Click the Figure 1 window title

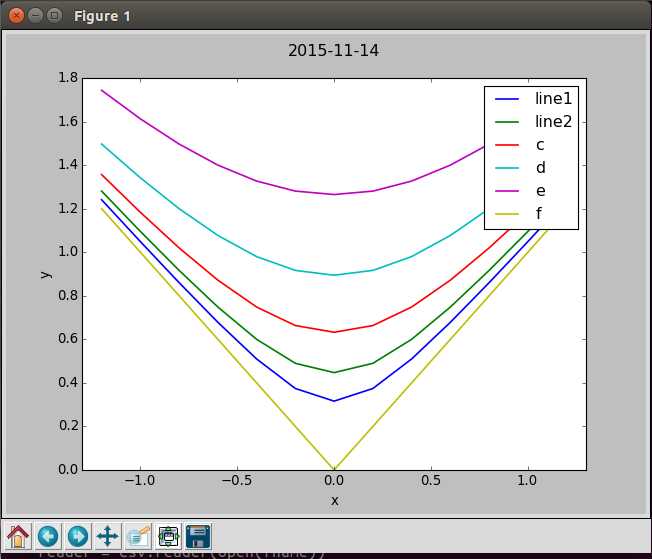pyautogui.click(x=102, y=16)
